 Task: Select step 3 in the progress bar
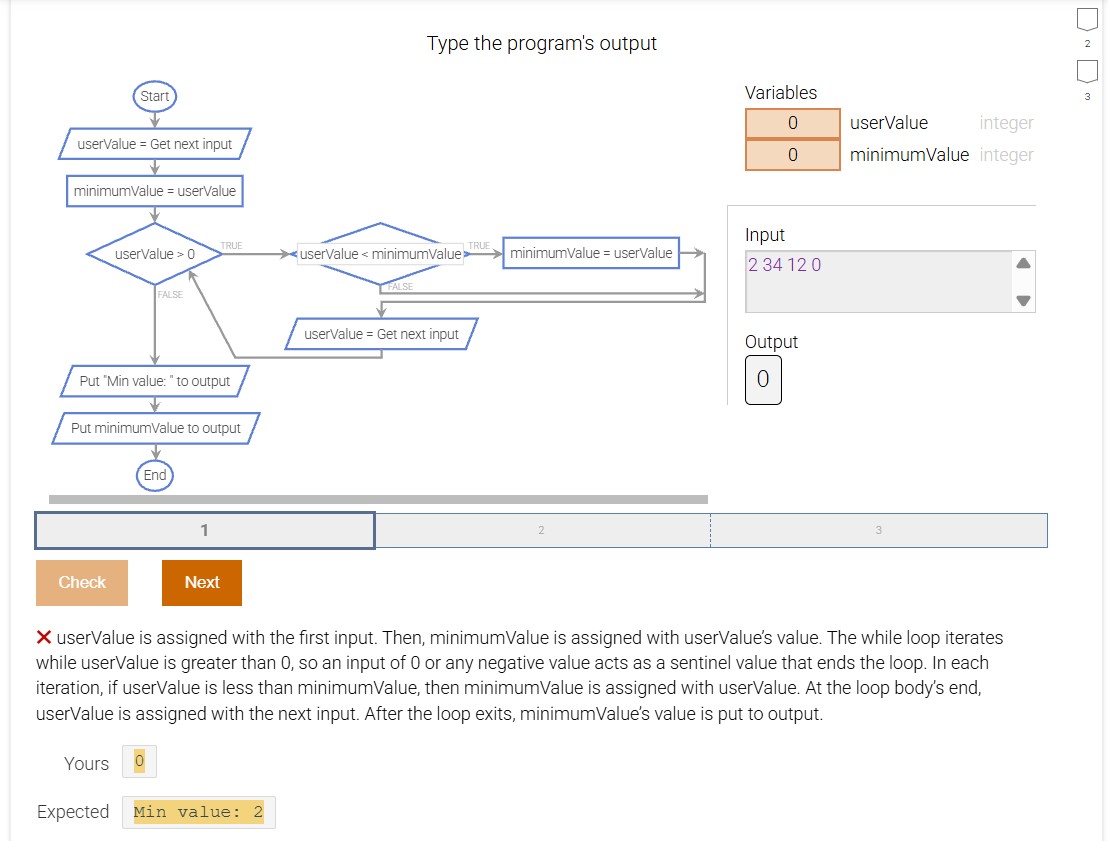(x=878, y=530)
